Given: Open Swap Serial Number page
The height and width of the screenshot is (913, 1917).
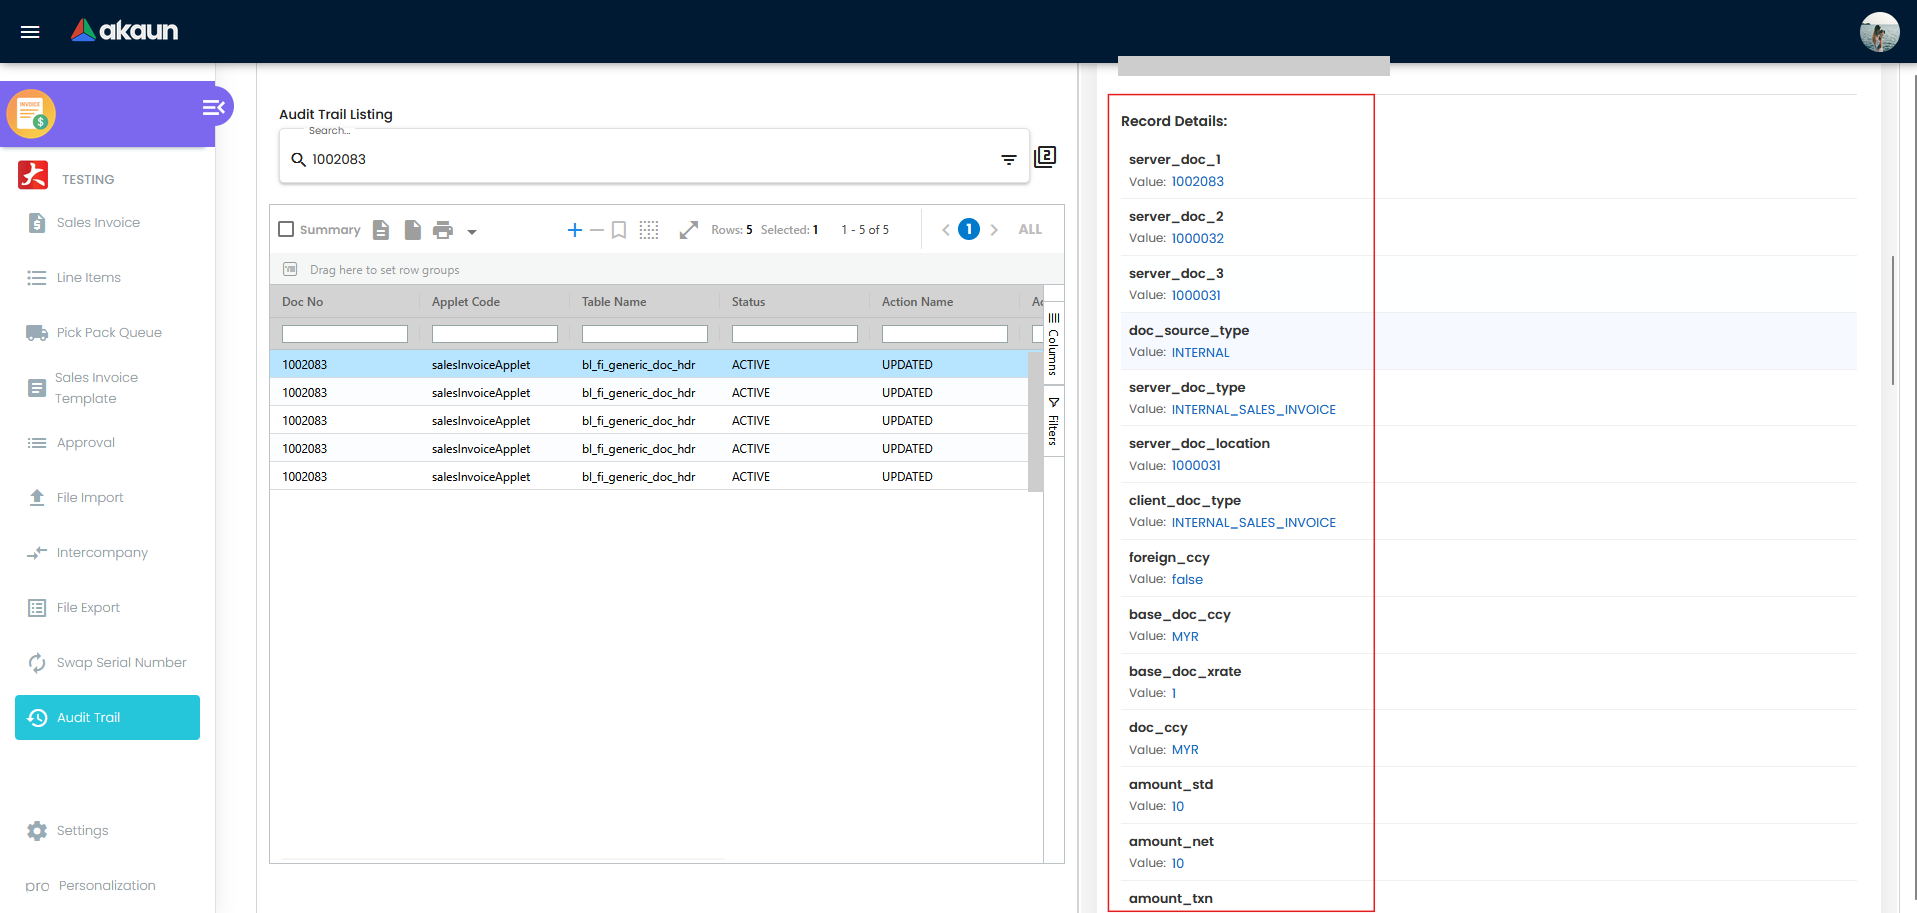Looking at the screenshot, I should 121,663.
